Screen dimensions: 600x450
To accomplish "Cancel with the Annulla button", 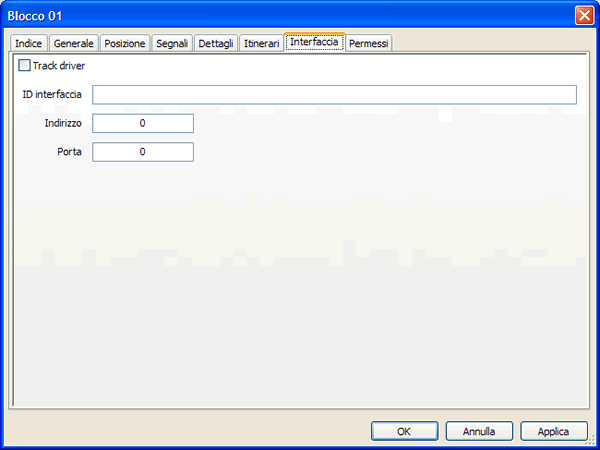I will [x=479, y=431].
